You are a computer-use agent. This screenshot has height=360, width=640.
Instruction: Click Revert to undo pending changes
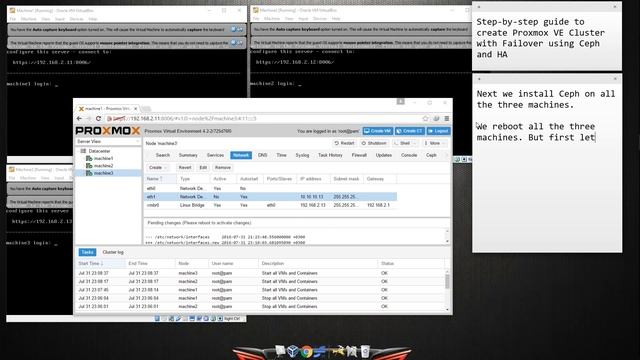point(185,167)
